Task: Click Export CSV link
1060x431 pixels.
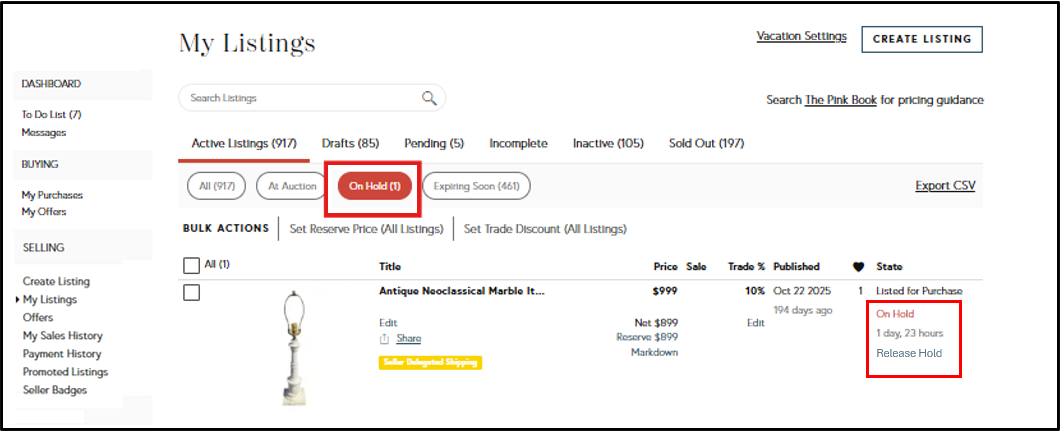Action: click(945, 185)
